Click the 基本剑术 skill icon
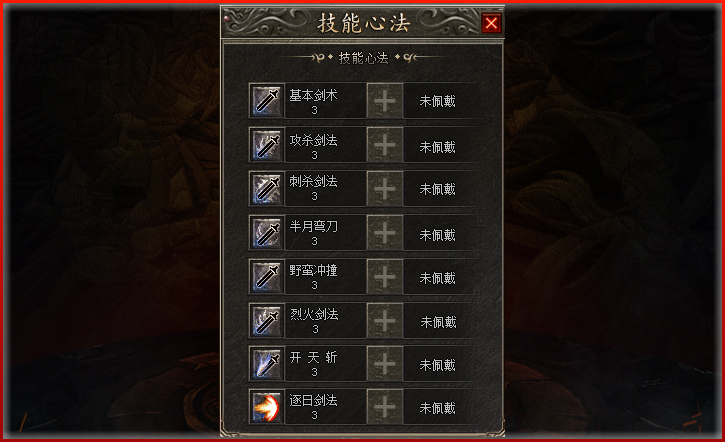The width and height of the screenshot is (725, 442). tap(267, 101)
